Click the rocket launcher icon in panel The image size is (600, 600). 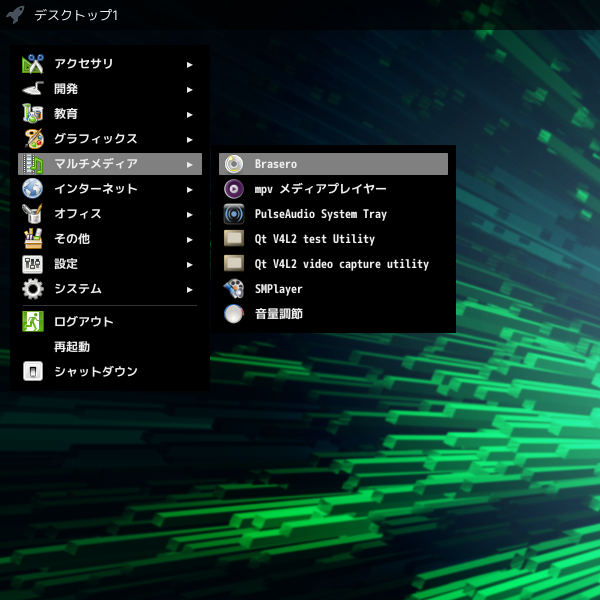coord(15,15)
